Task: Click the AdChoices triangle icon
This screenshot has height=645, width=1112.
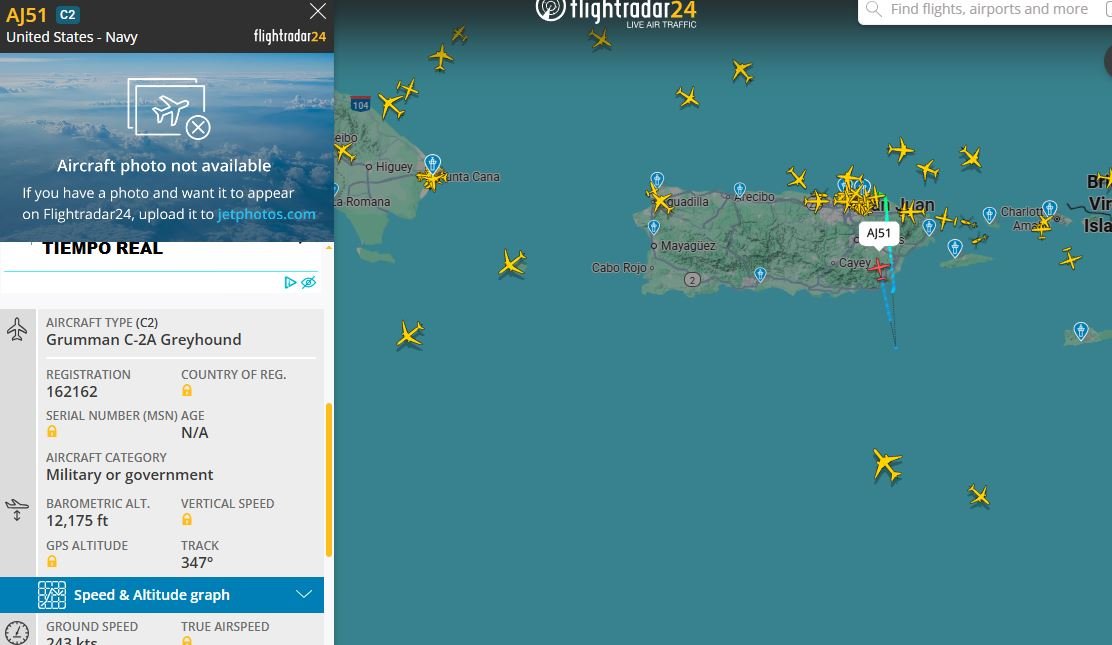Action: coord(290,282)
